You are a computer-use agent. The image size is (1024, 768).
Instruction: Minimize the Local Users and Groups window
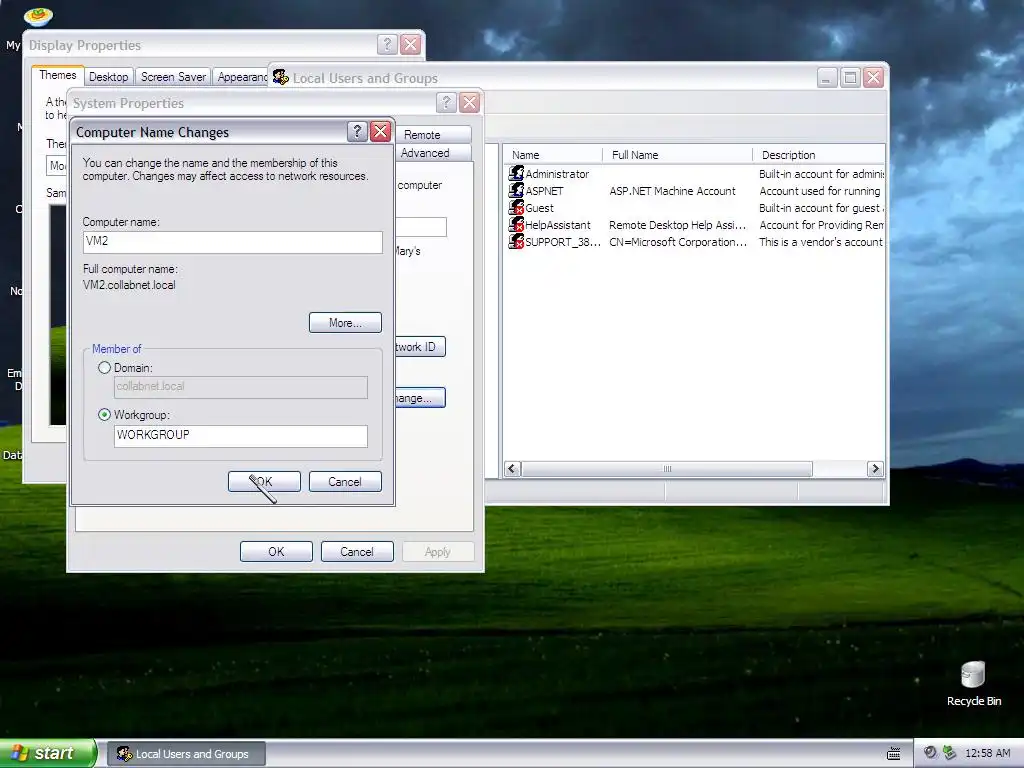827,78
